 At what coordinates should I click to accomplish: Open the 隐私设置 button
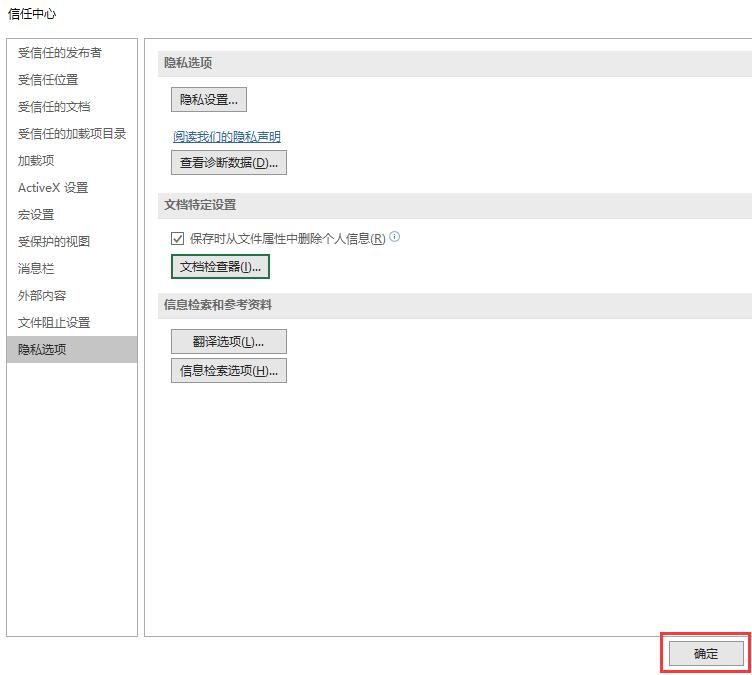[209, 100]
